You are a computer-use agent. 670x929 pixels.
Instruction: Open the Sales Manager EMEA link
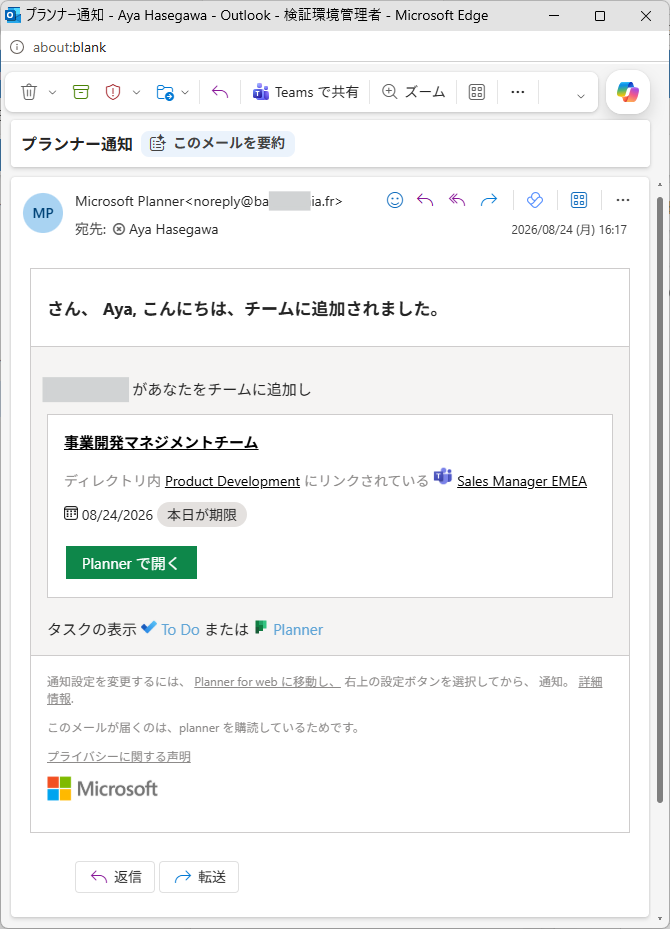[522, 481]
